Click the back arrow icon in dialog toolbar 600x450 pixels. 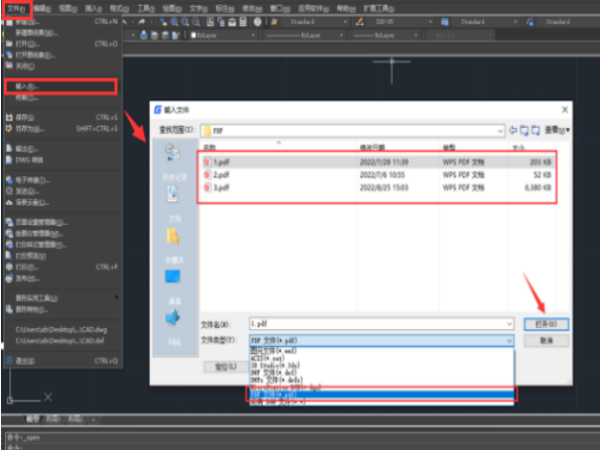click(x=513, y=130)
